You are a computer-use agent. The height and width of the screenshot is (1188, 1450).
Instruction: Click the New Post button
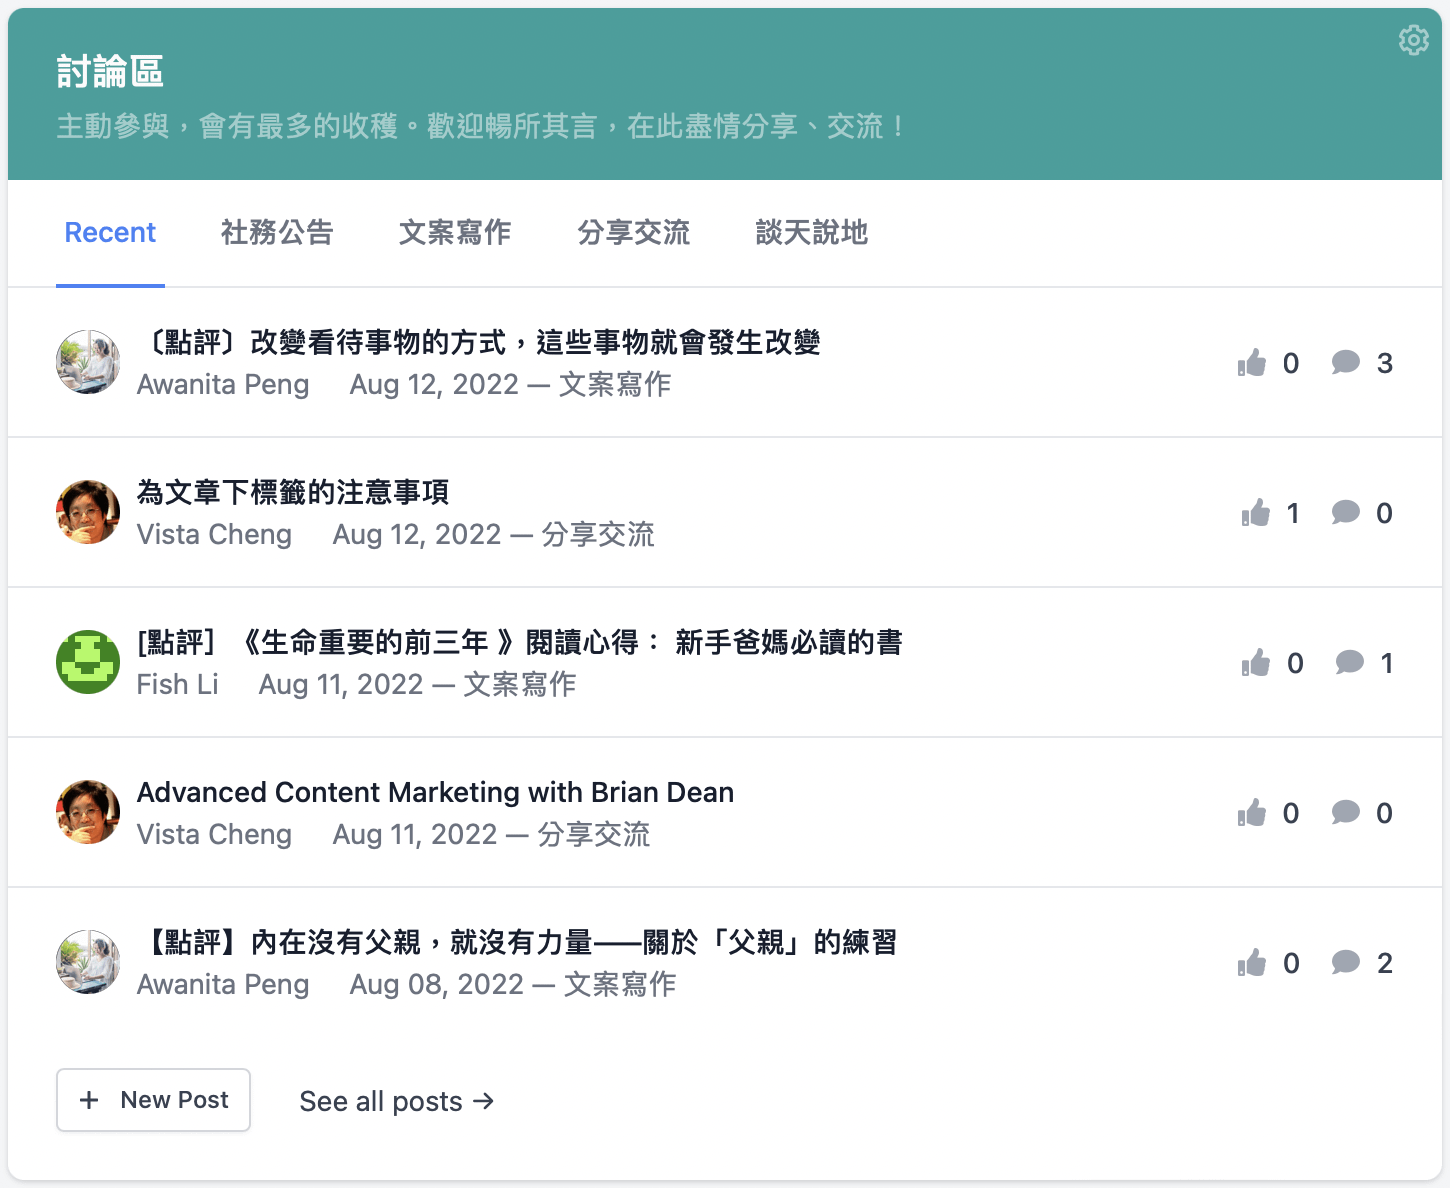click(x=153, y=1100)
